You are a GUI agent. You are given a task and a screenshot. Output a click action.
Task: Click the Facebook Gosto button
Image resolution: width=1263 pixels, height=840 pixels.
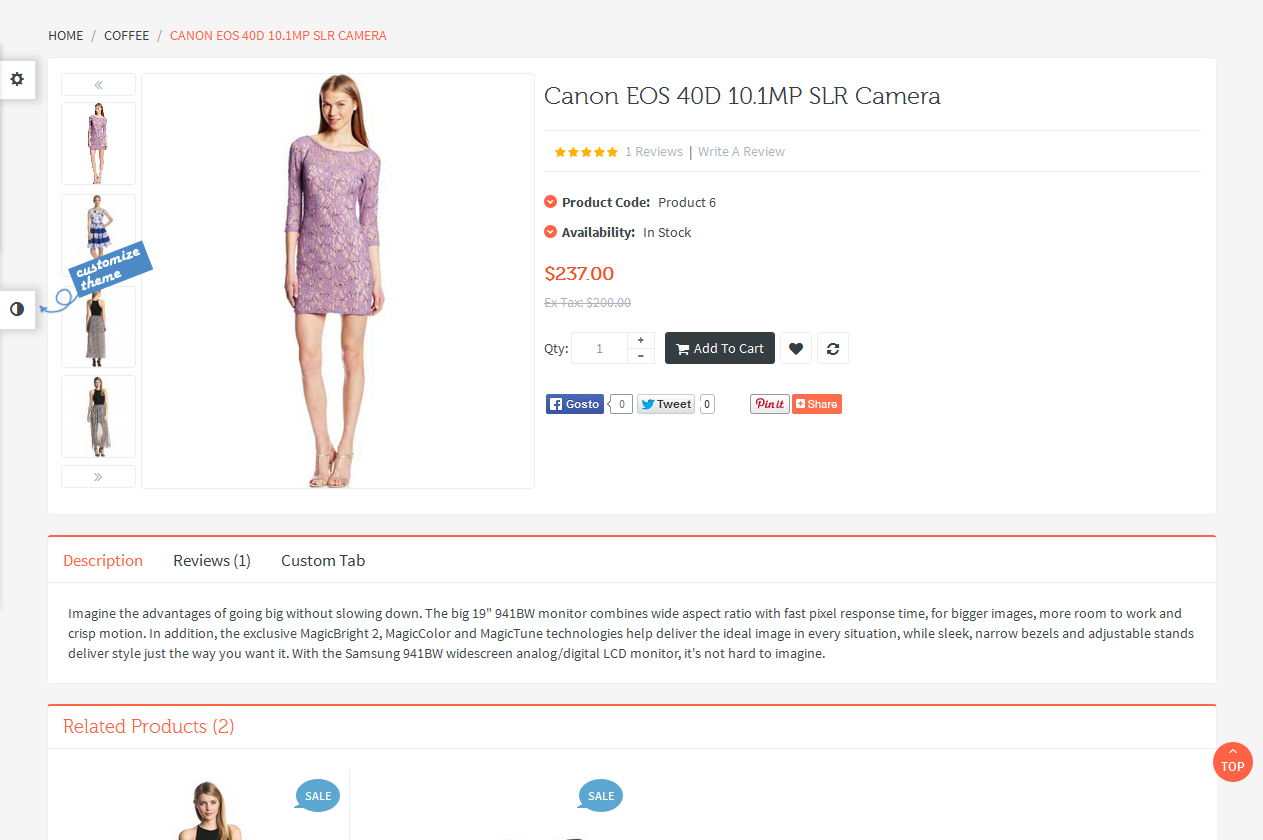point(575,404)
